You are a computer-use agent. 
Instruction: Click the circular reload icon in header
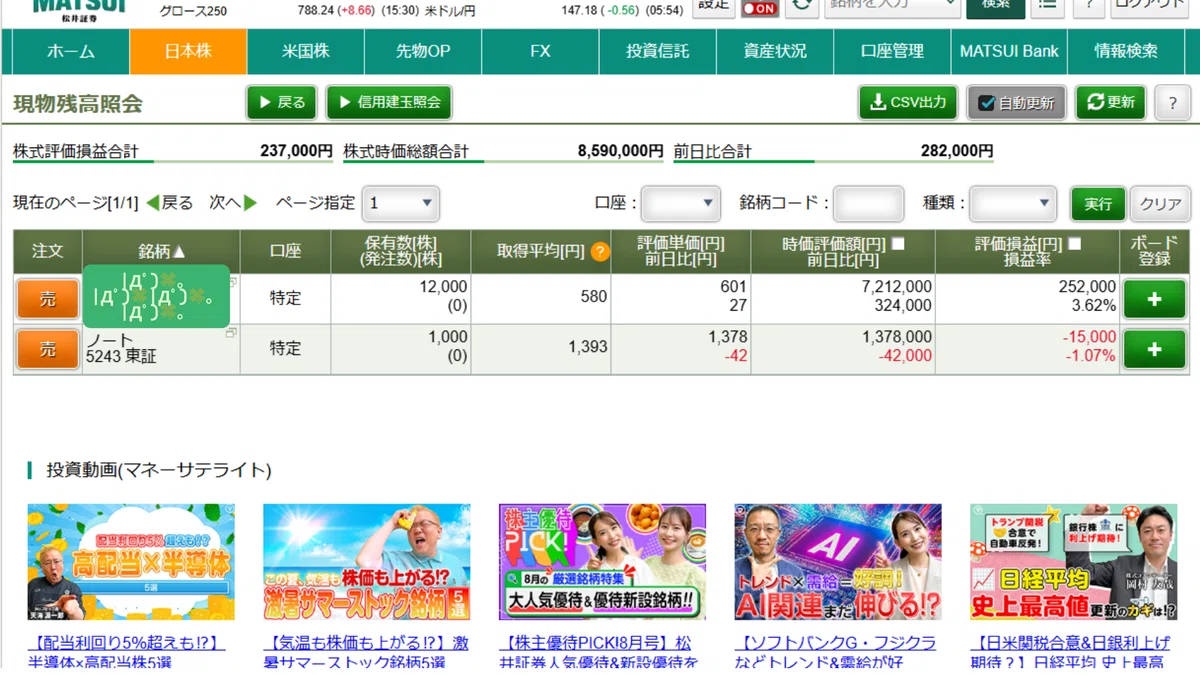(801, 5)
